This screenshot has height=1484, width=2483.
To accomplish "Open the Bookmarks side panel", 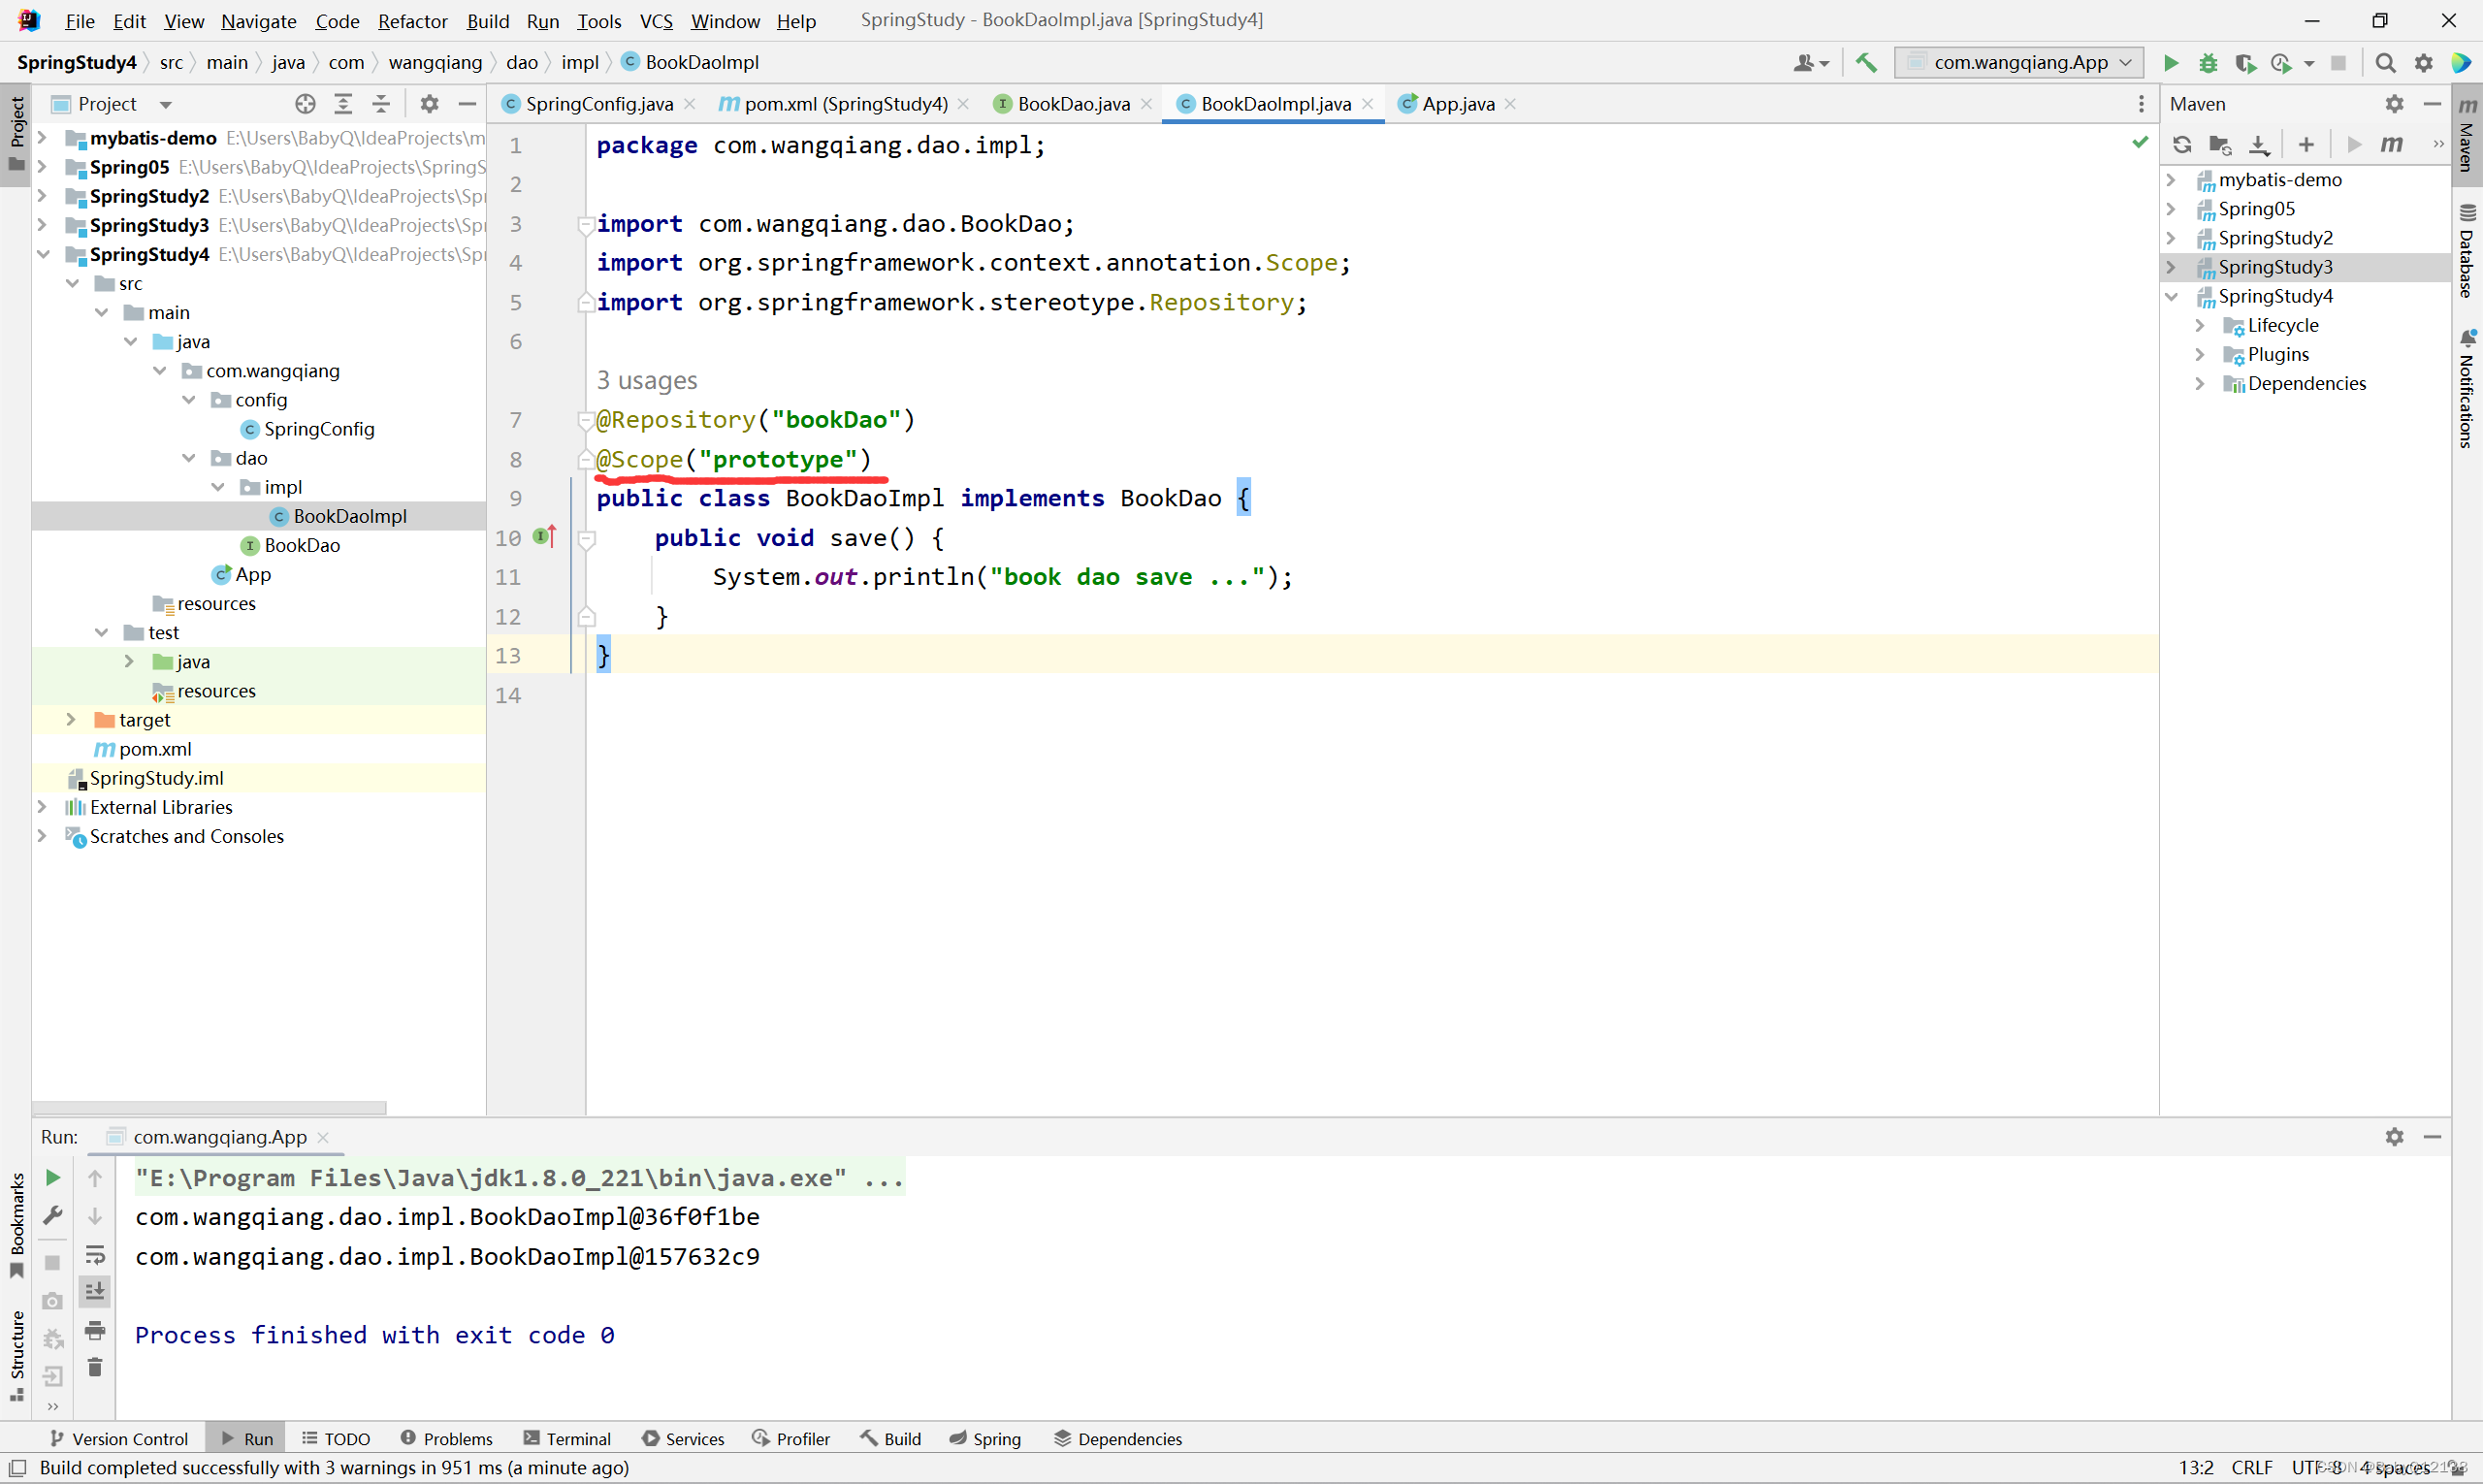I will point(16,1225).
